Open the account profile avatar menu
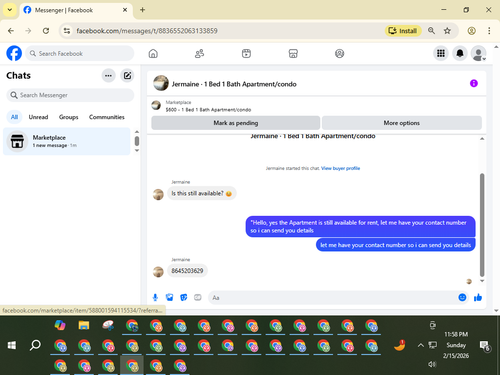Image resolution: width=500 pixels, height=375 pixels. click(x=478, y=53)
